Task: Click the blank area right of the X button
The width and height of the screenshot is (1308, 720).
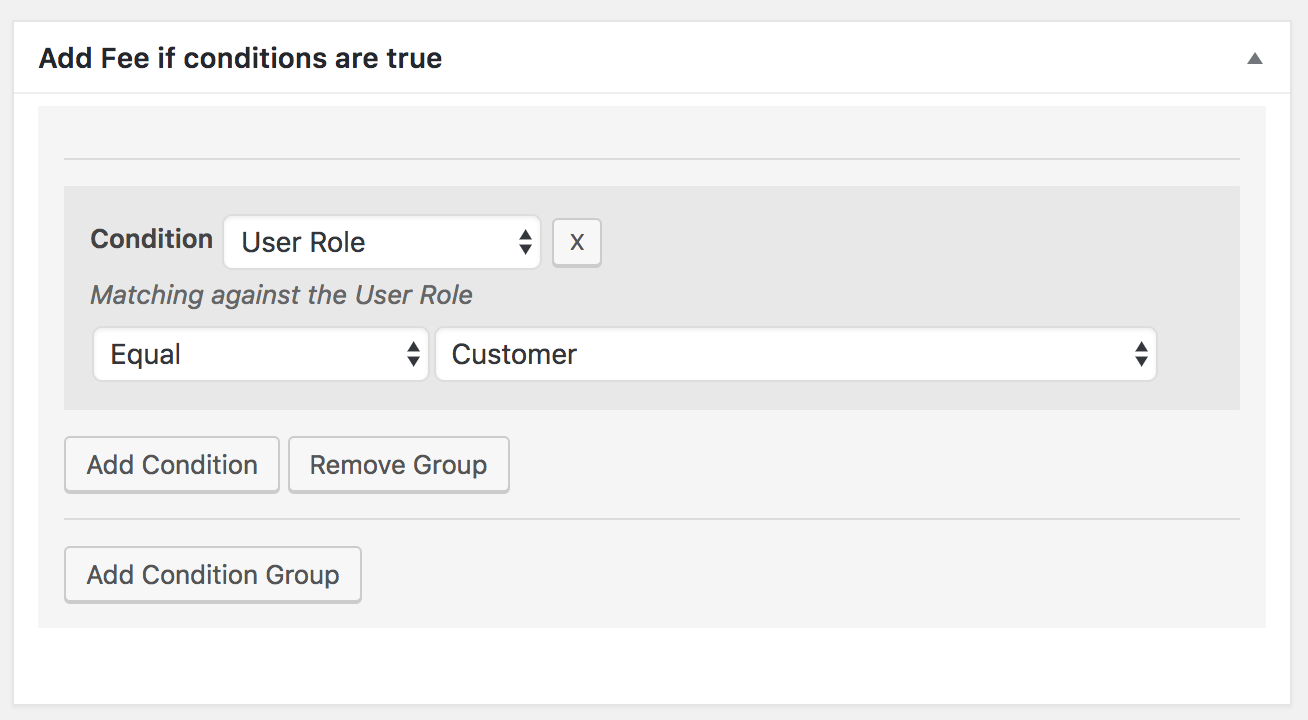Action: pos(900,242)
